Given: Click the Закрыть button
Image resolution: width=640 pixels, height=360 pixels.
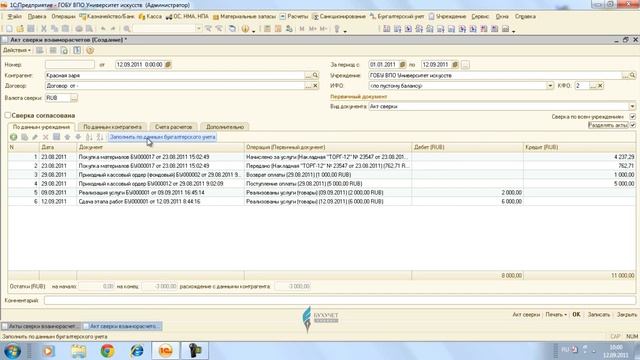Looking at the screenshot, I should point(627,314).
